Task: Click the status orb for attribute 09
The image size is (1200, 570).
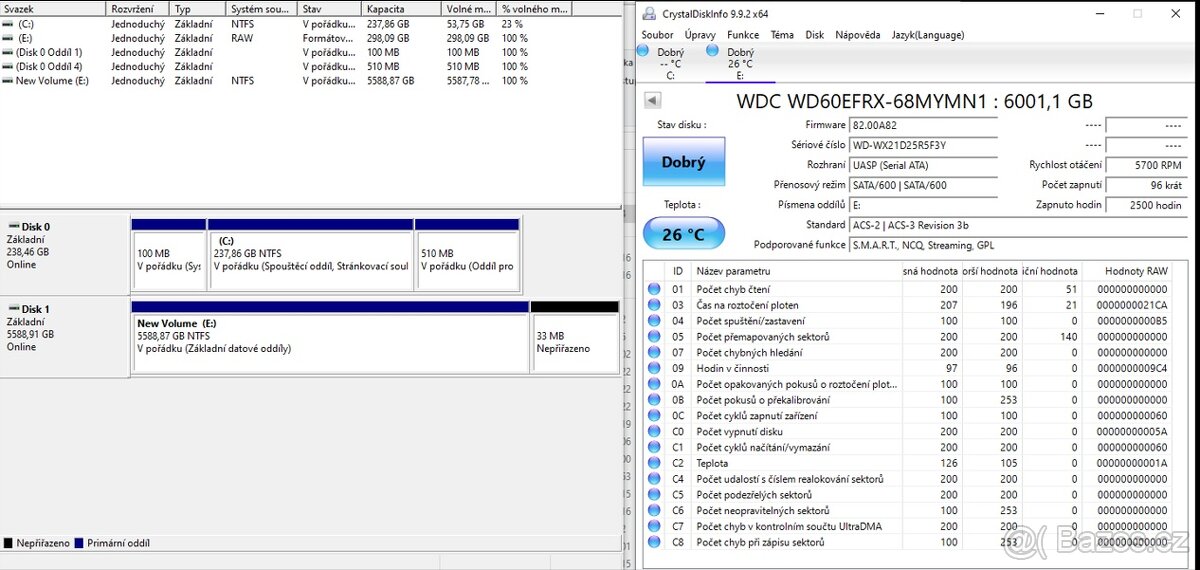Action: [x=654, y=368]
